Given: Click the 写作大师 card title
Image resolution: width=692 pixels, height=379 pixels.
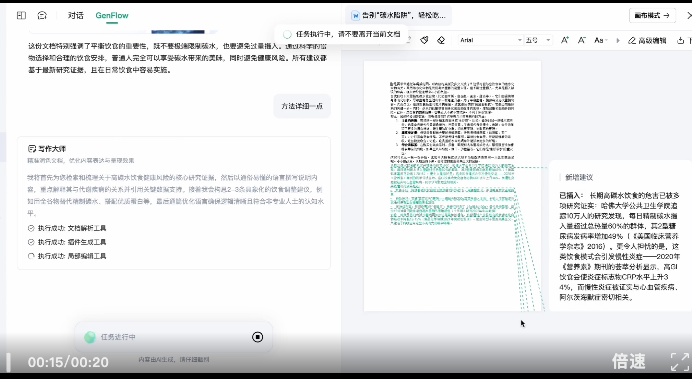Looking at the screenshot, I should point(52,149).
